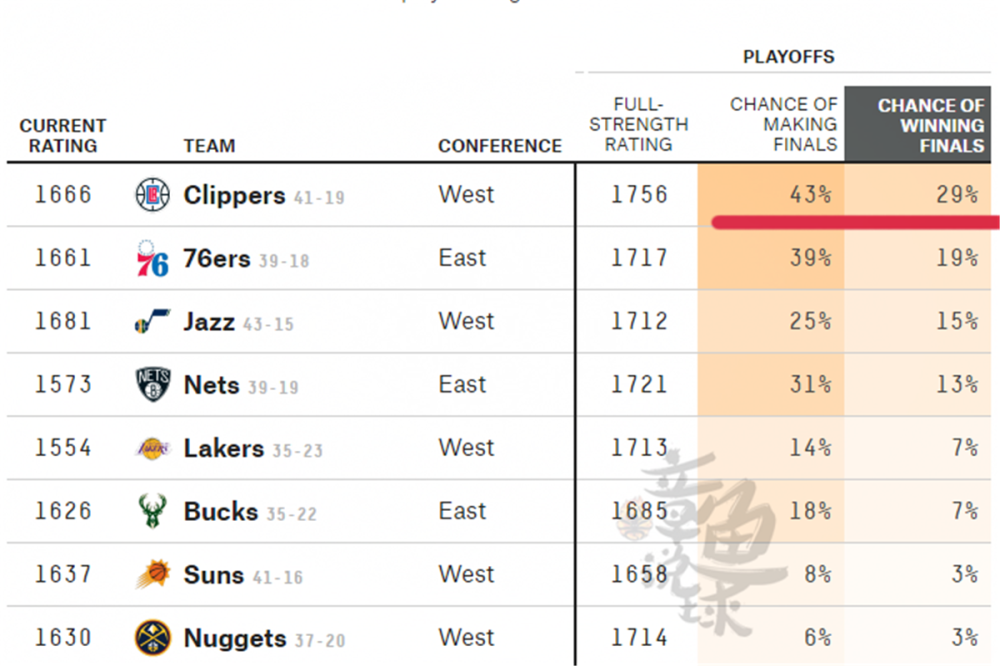
Task: Click the Jazz full-strength rating 1712
Action: pyautogui.click(x=639, y=322)
